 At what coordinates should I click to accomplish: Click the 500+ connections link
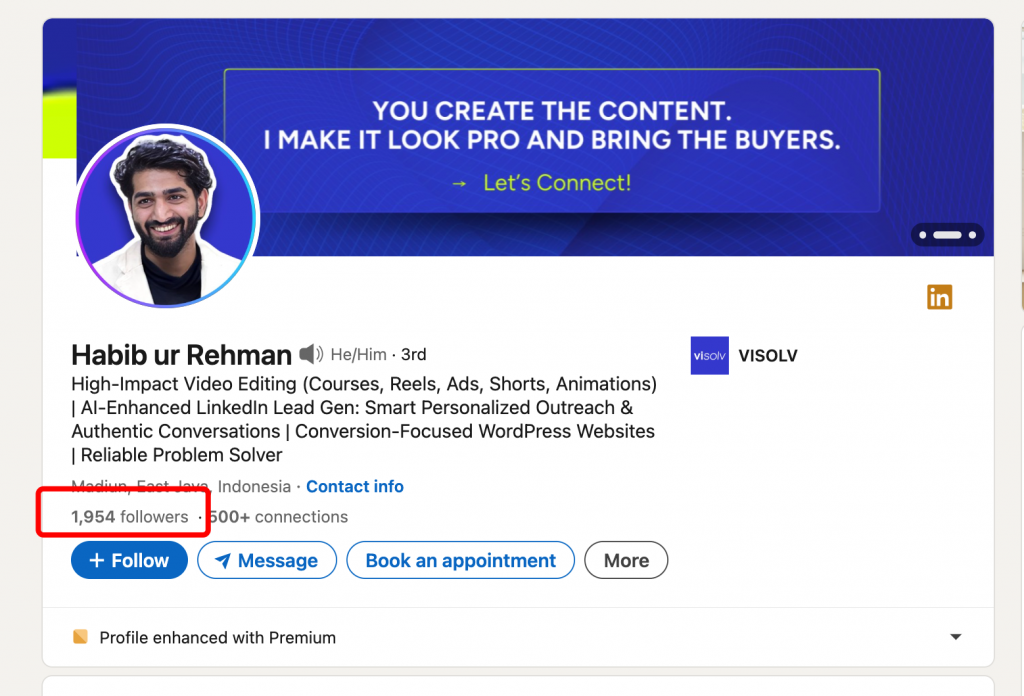(278, 516)
